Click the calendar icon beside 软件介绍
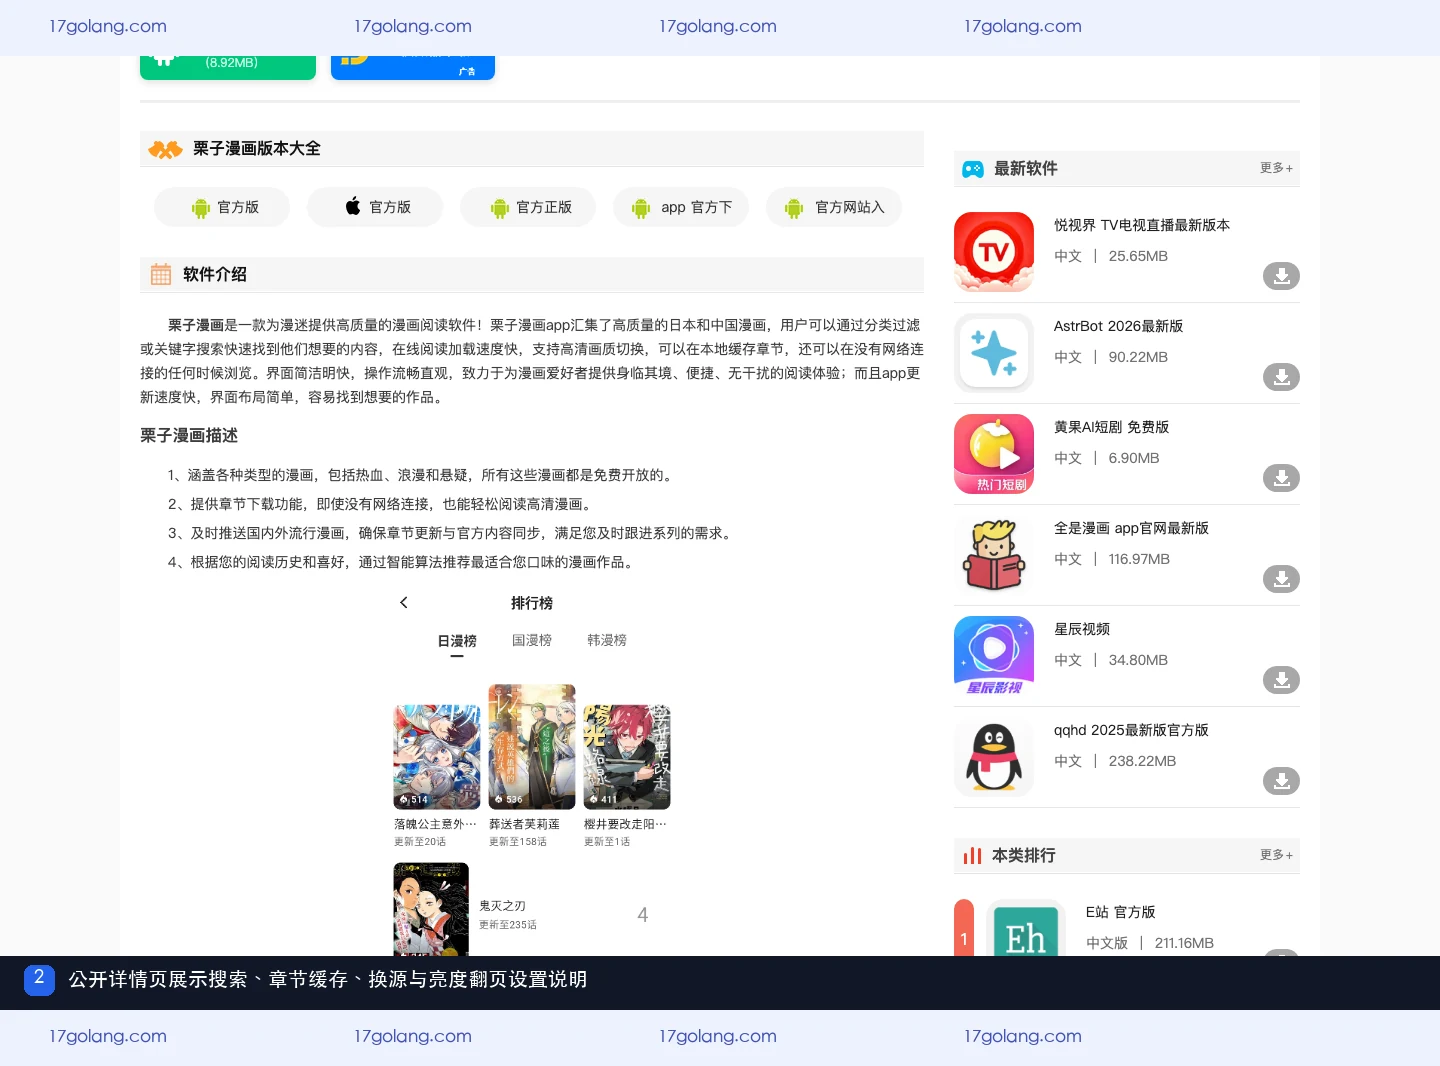This screenshot has width=1440, height=1066. tap(161, 274)
